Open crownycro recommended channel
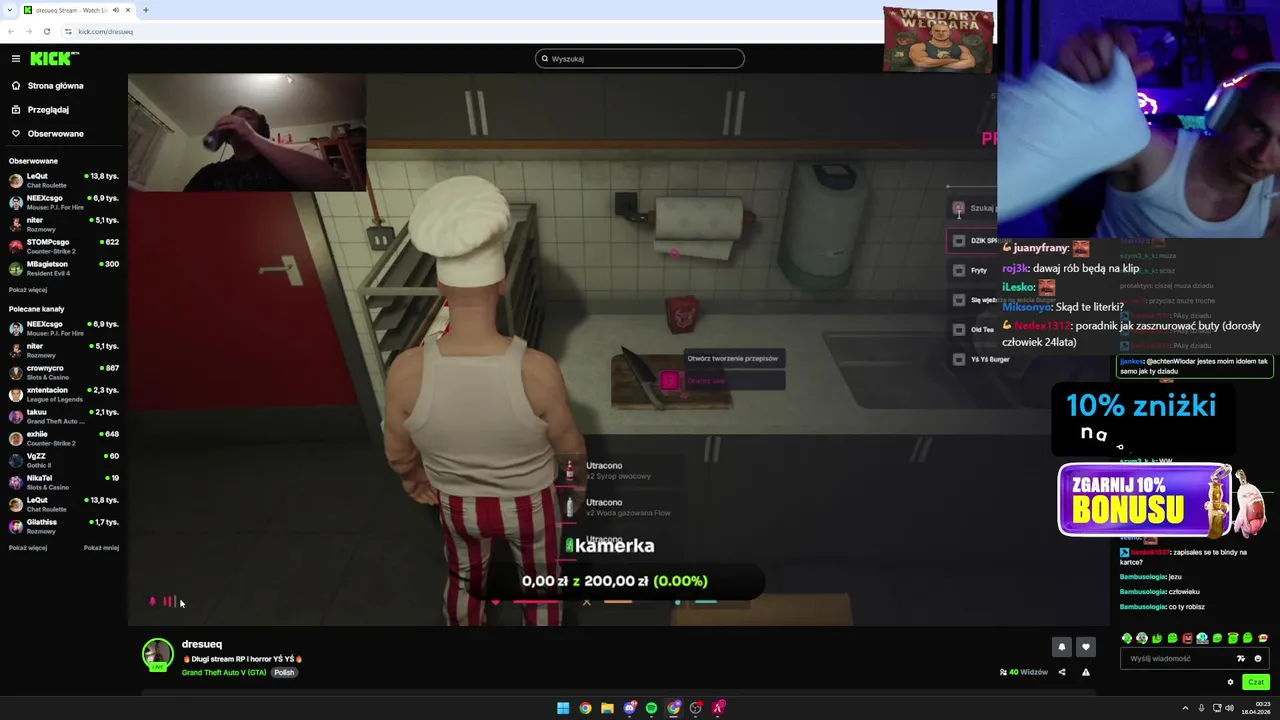 63,372
